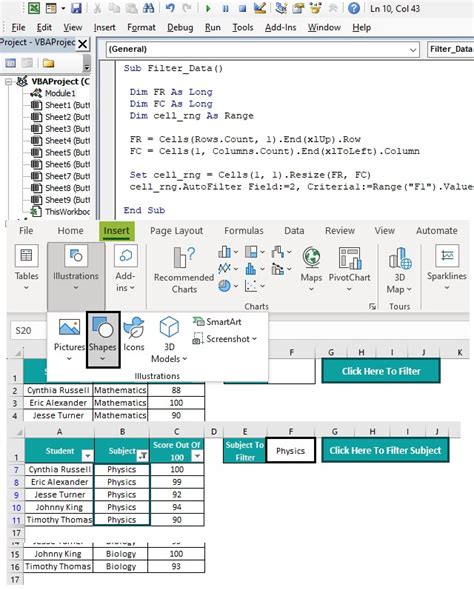Image resolution: width=474 pixels, height=590 pixels.
Task: Close the Project - VBAProject panel
Action: [83, 44]
